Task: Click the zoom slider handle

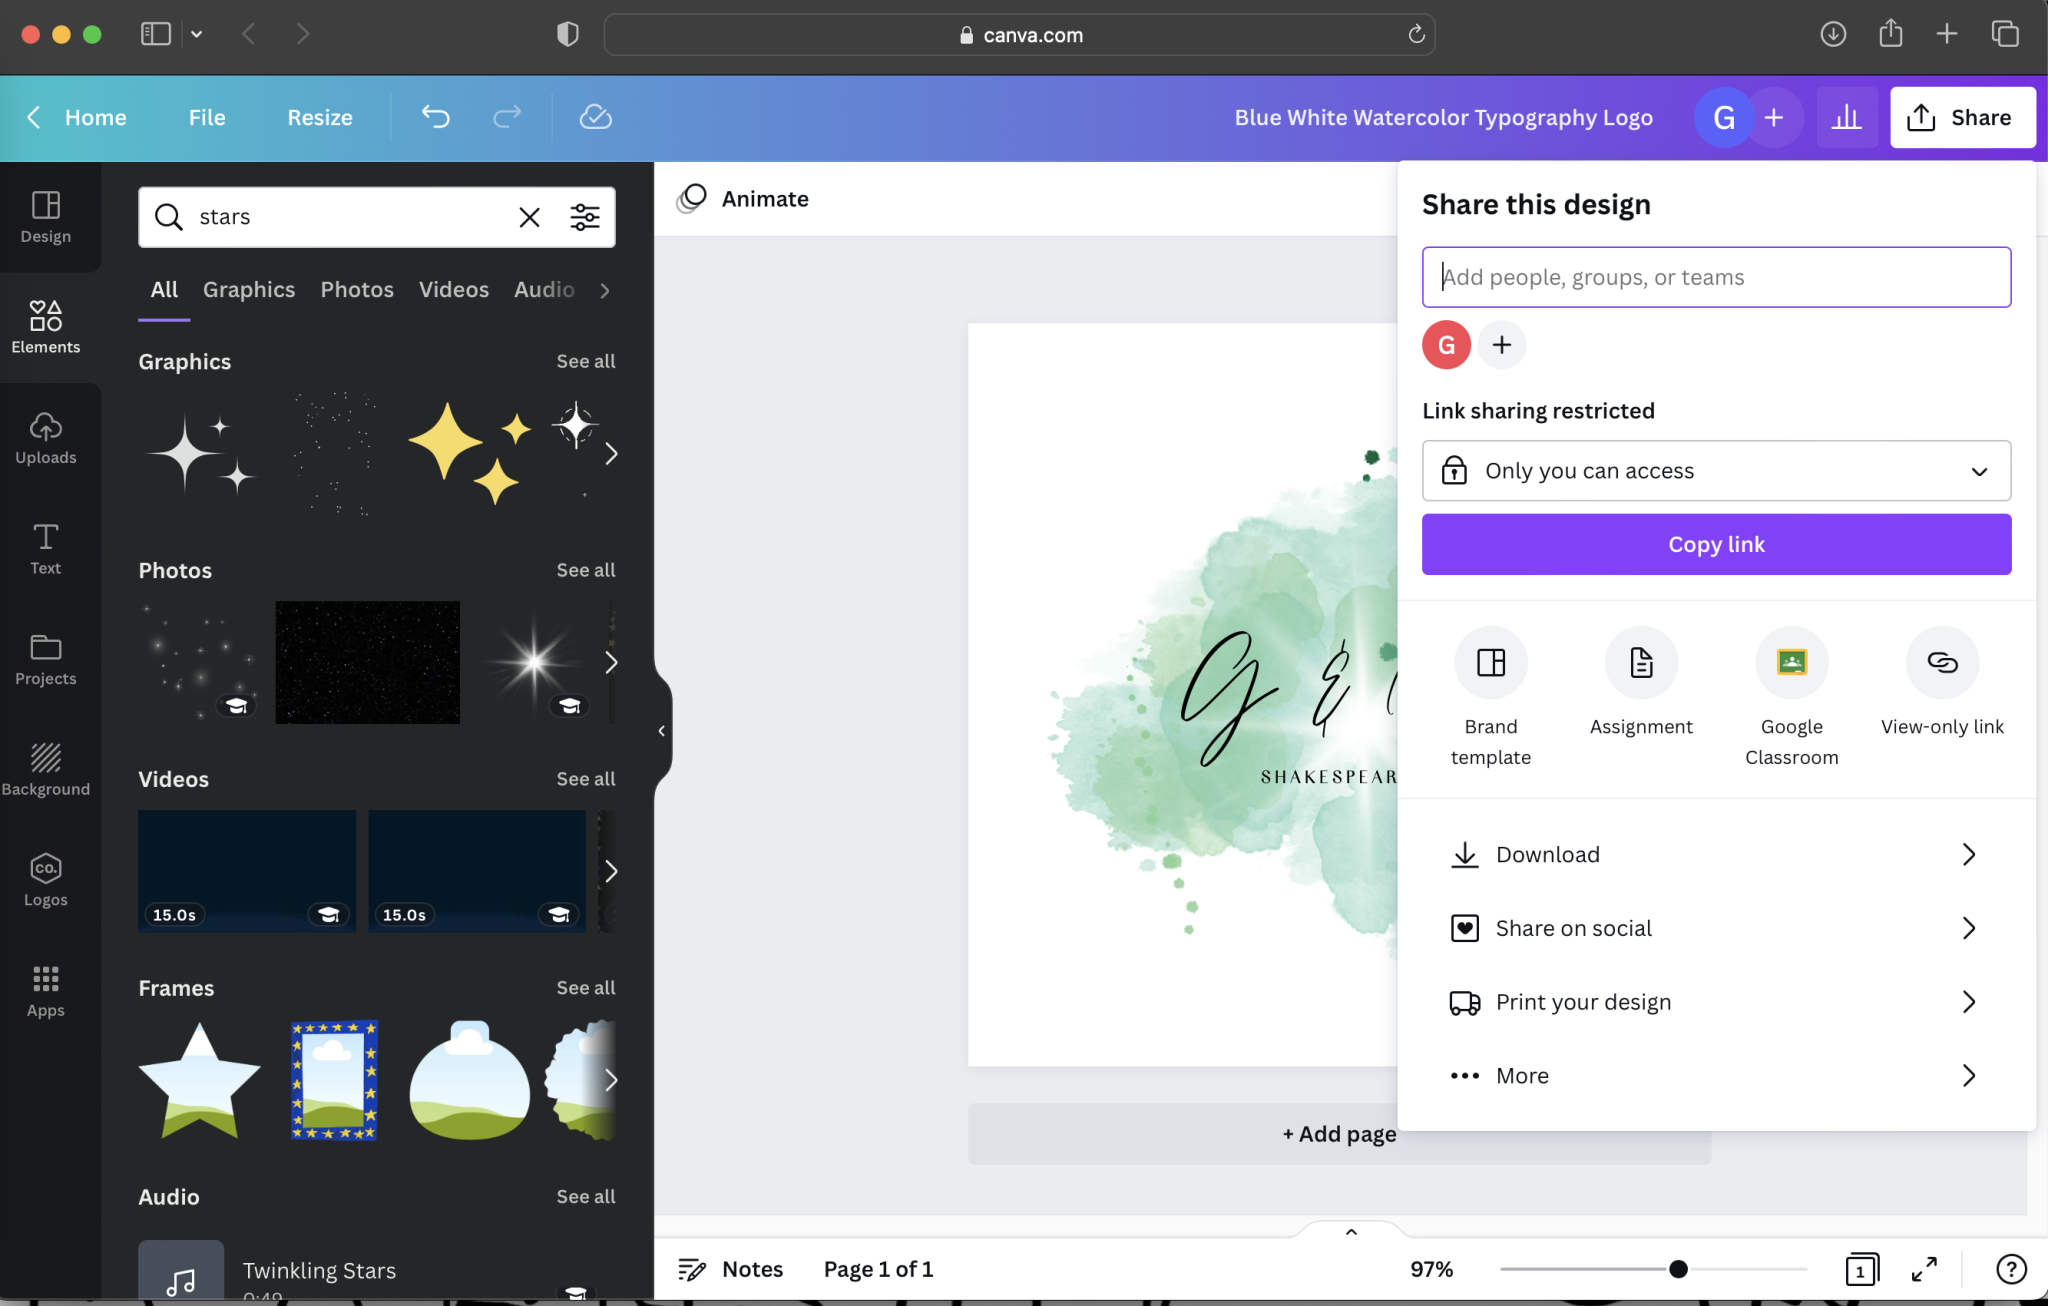Action: click(x=1678, y=1269)
